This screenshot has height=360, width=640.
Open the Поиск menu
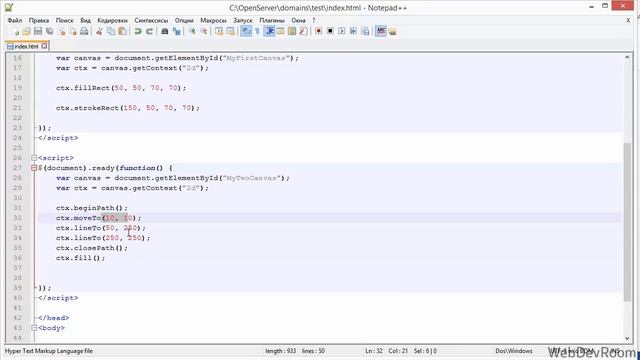click(x=64, y=20)
